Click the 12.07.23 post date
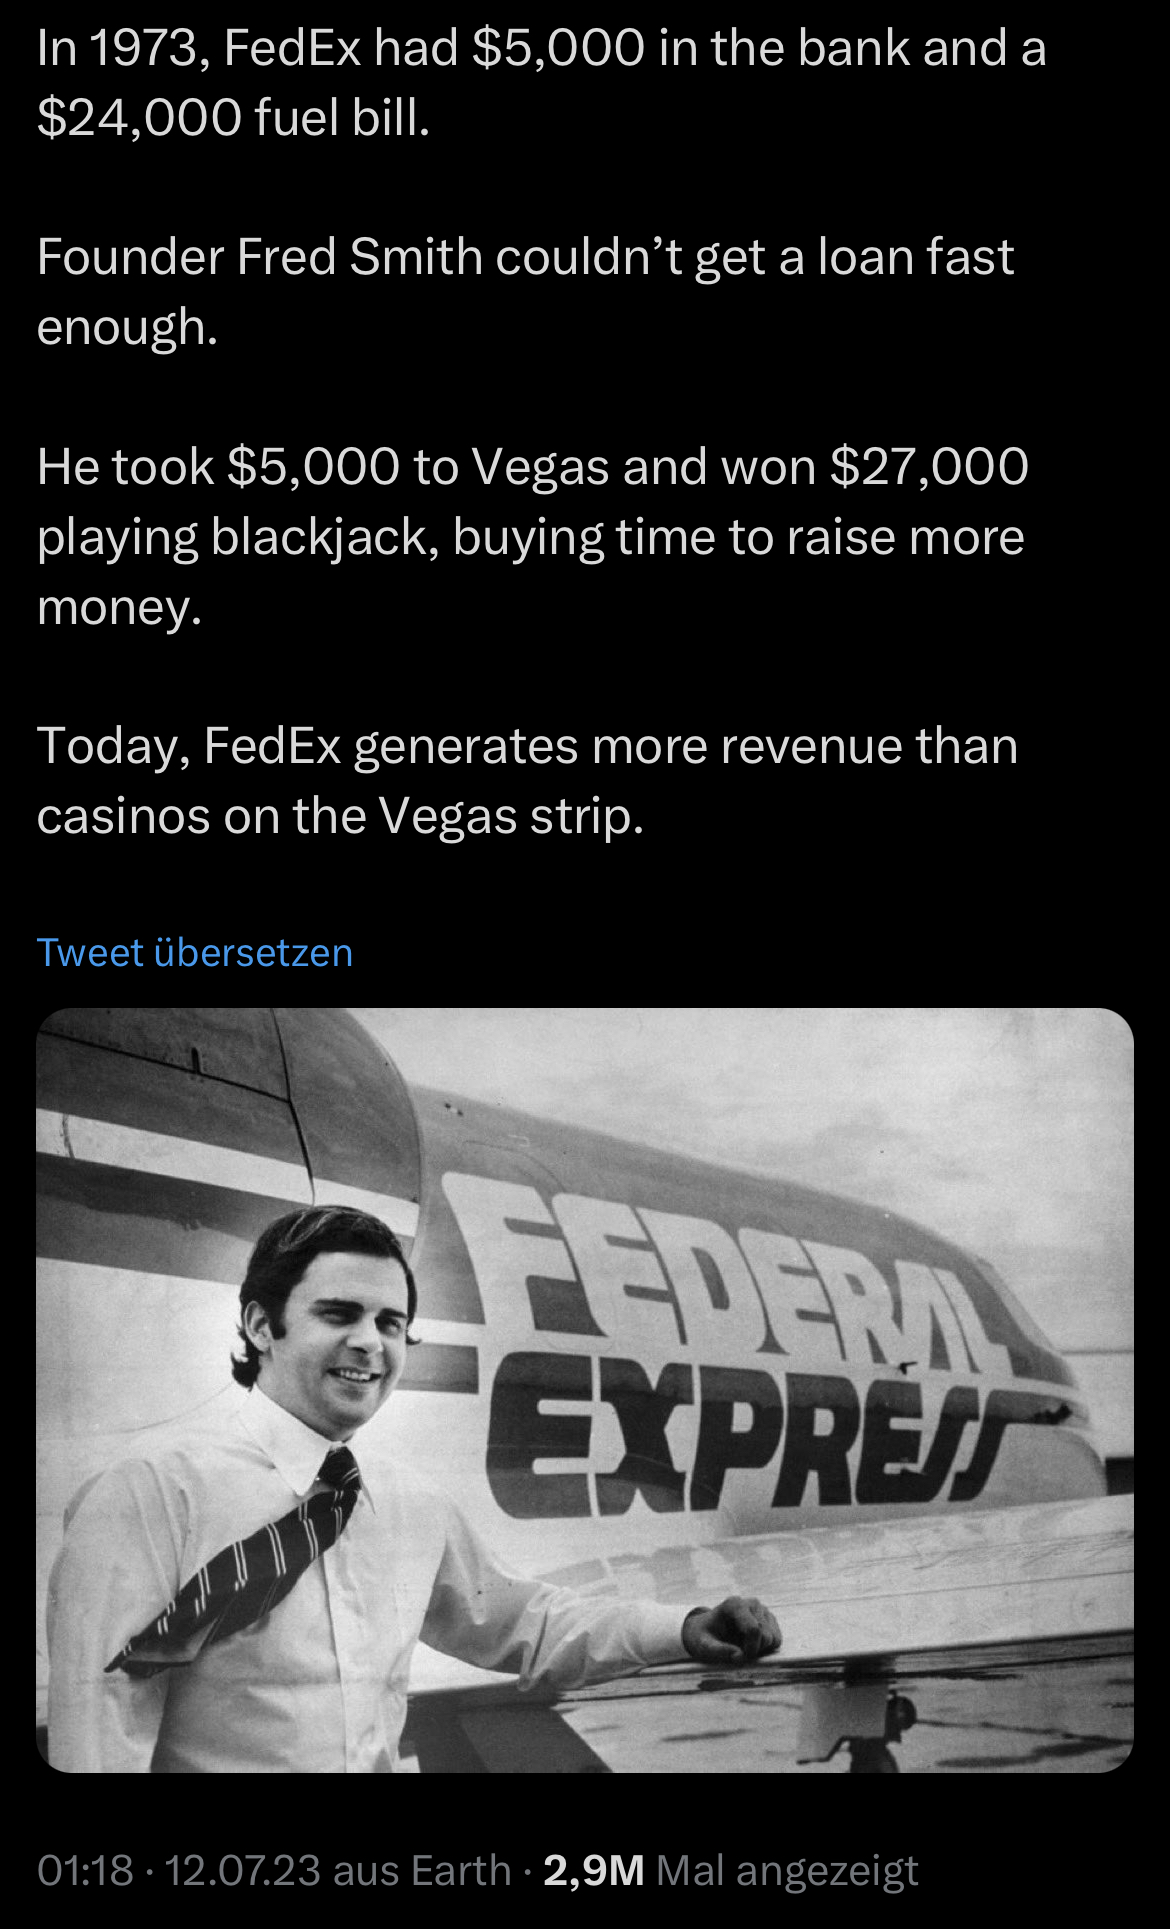 tap(242, 1870)
